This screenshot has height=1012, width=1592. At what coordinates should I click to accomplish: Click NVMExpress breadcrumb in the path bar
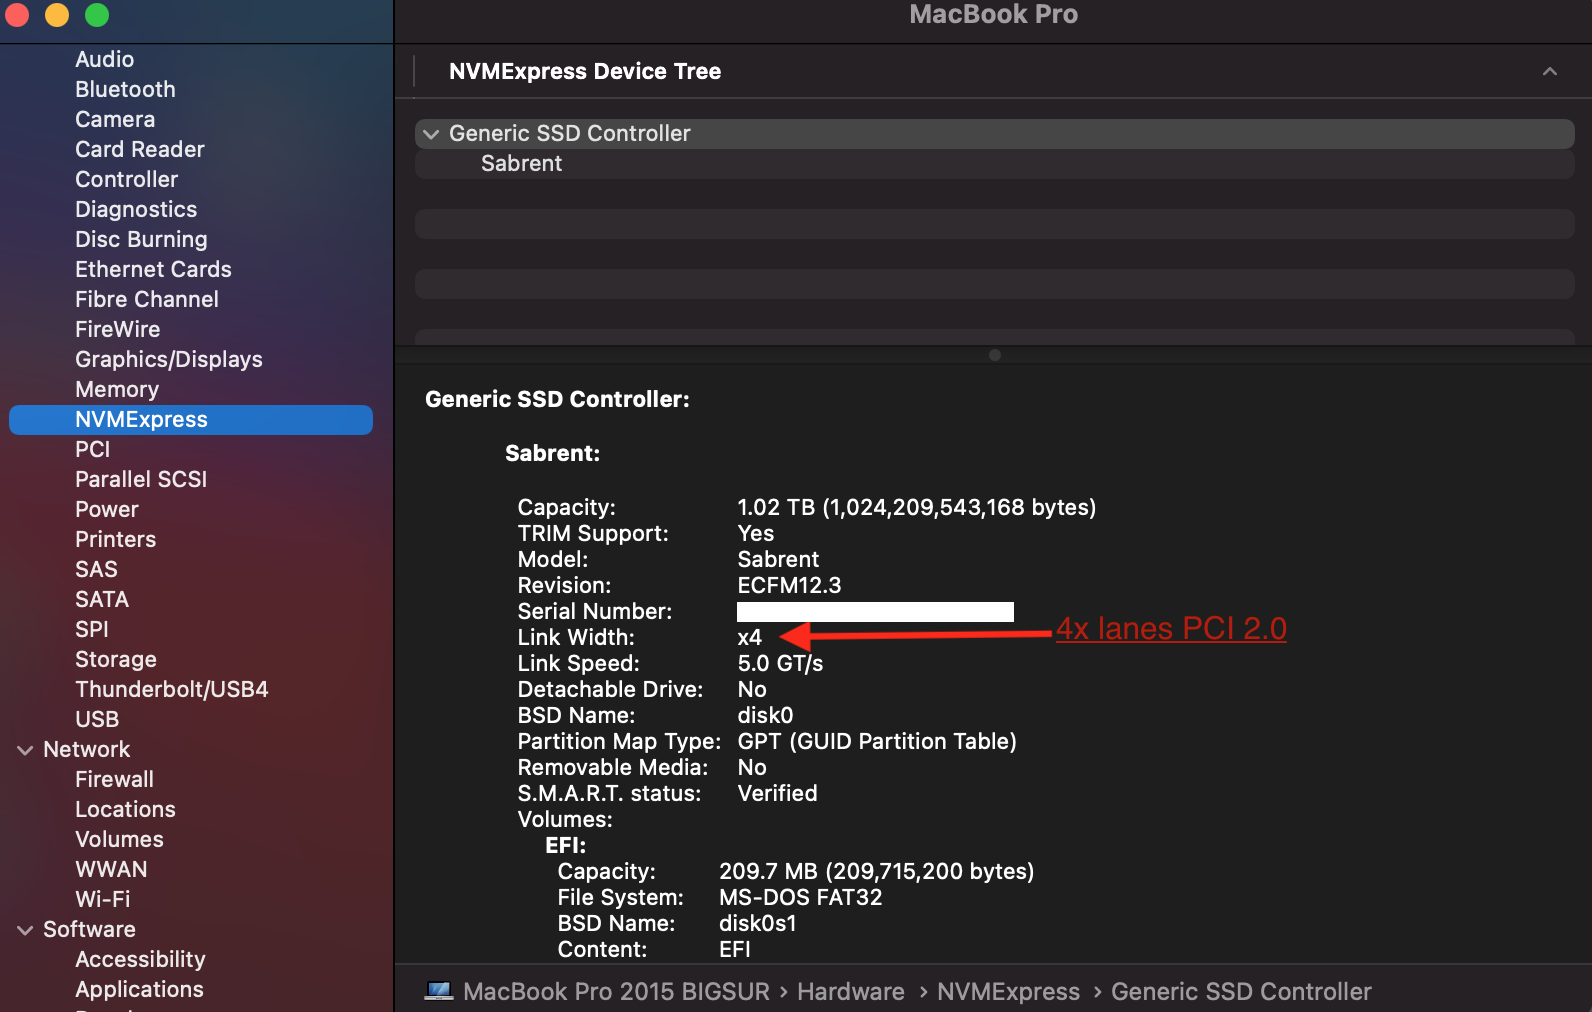click(1008, 992)
